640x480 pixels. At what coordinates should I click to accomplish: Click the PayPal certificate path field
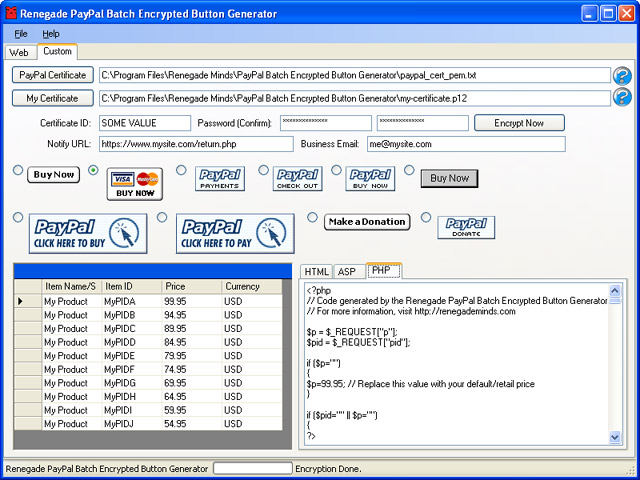coord(355,76)
